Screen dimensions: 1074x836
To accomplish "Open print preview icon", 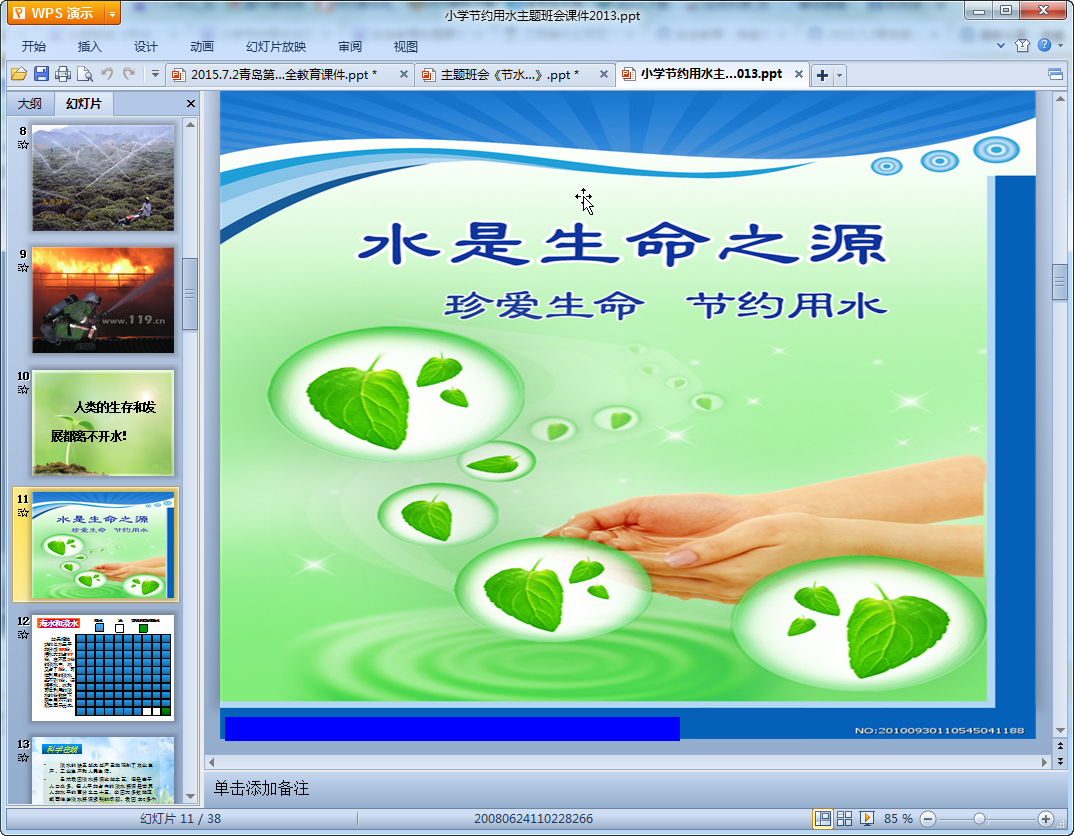I will click(85, 74).
